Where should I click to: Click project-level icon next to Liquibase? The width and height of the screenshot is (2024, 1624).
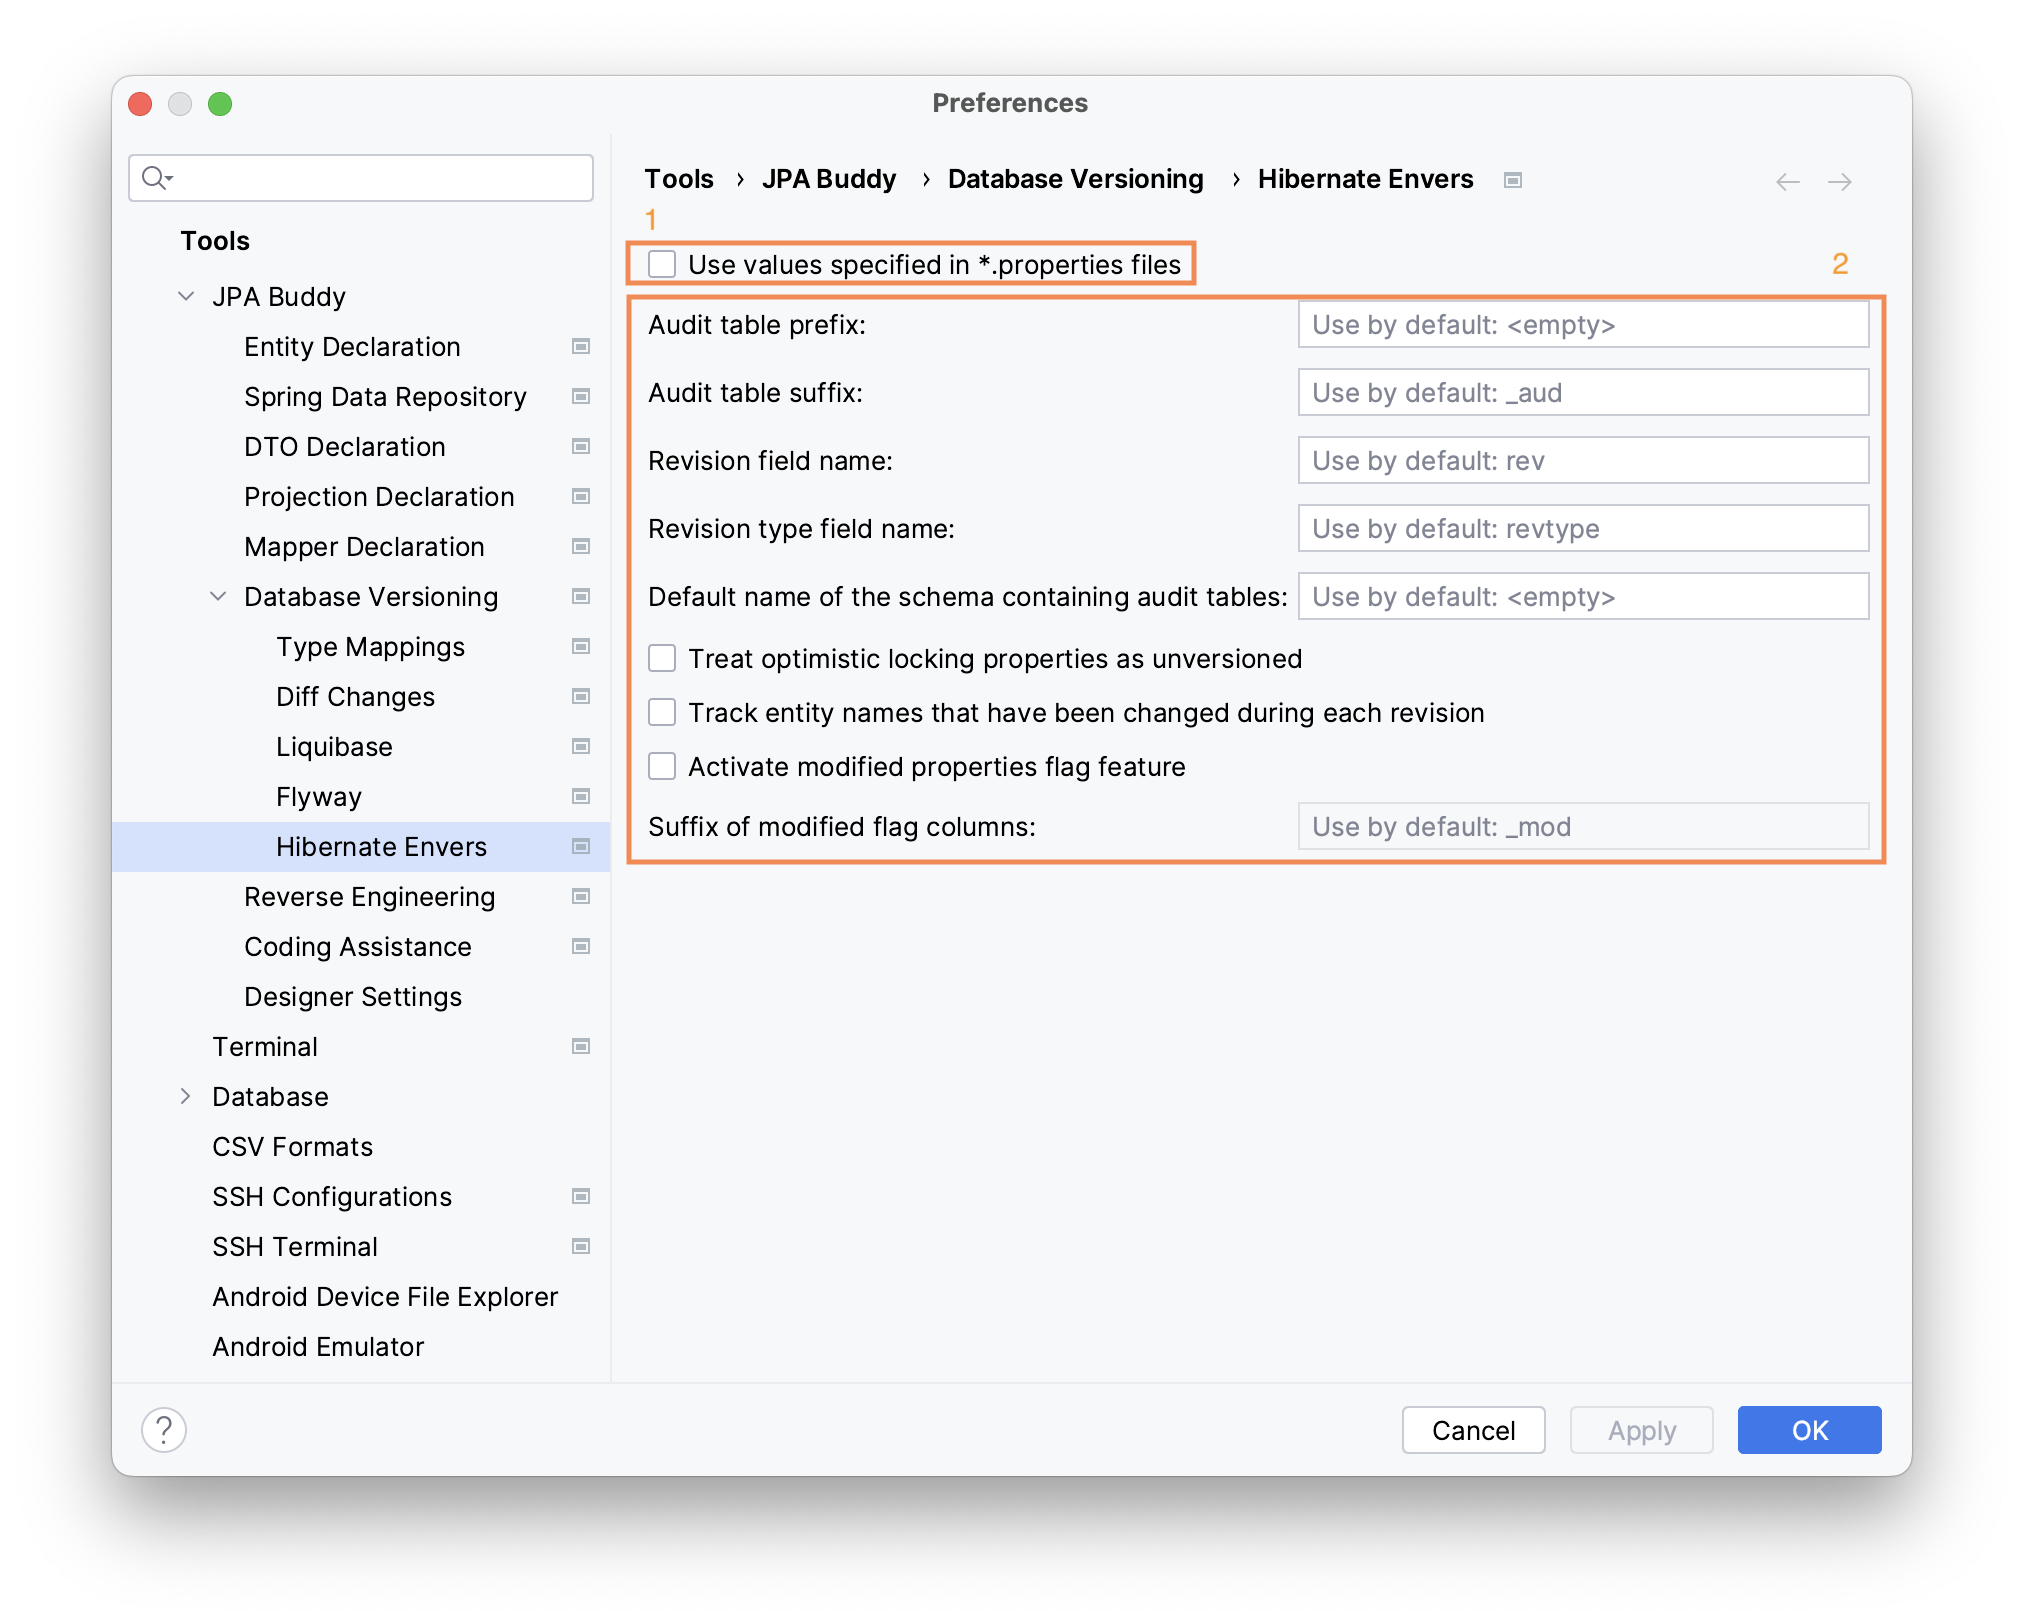coord(580,746)
